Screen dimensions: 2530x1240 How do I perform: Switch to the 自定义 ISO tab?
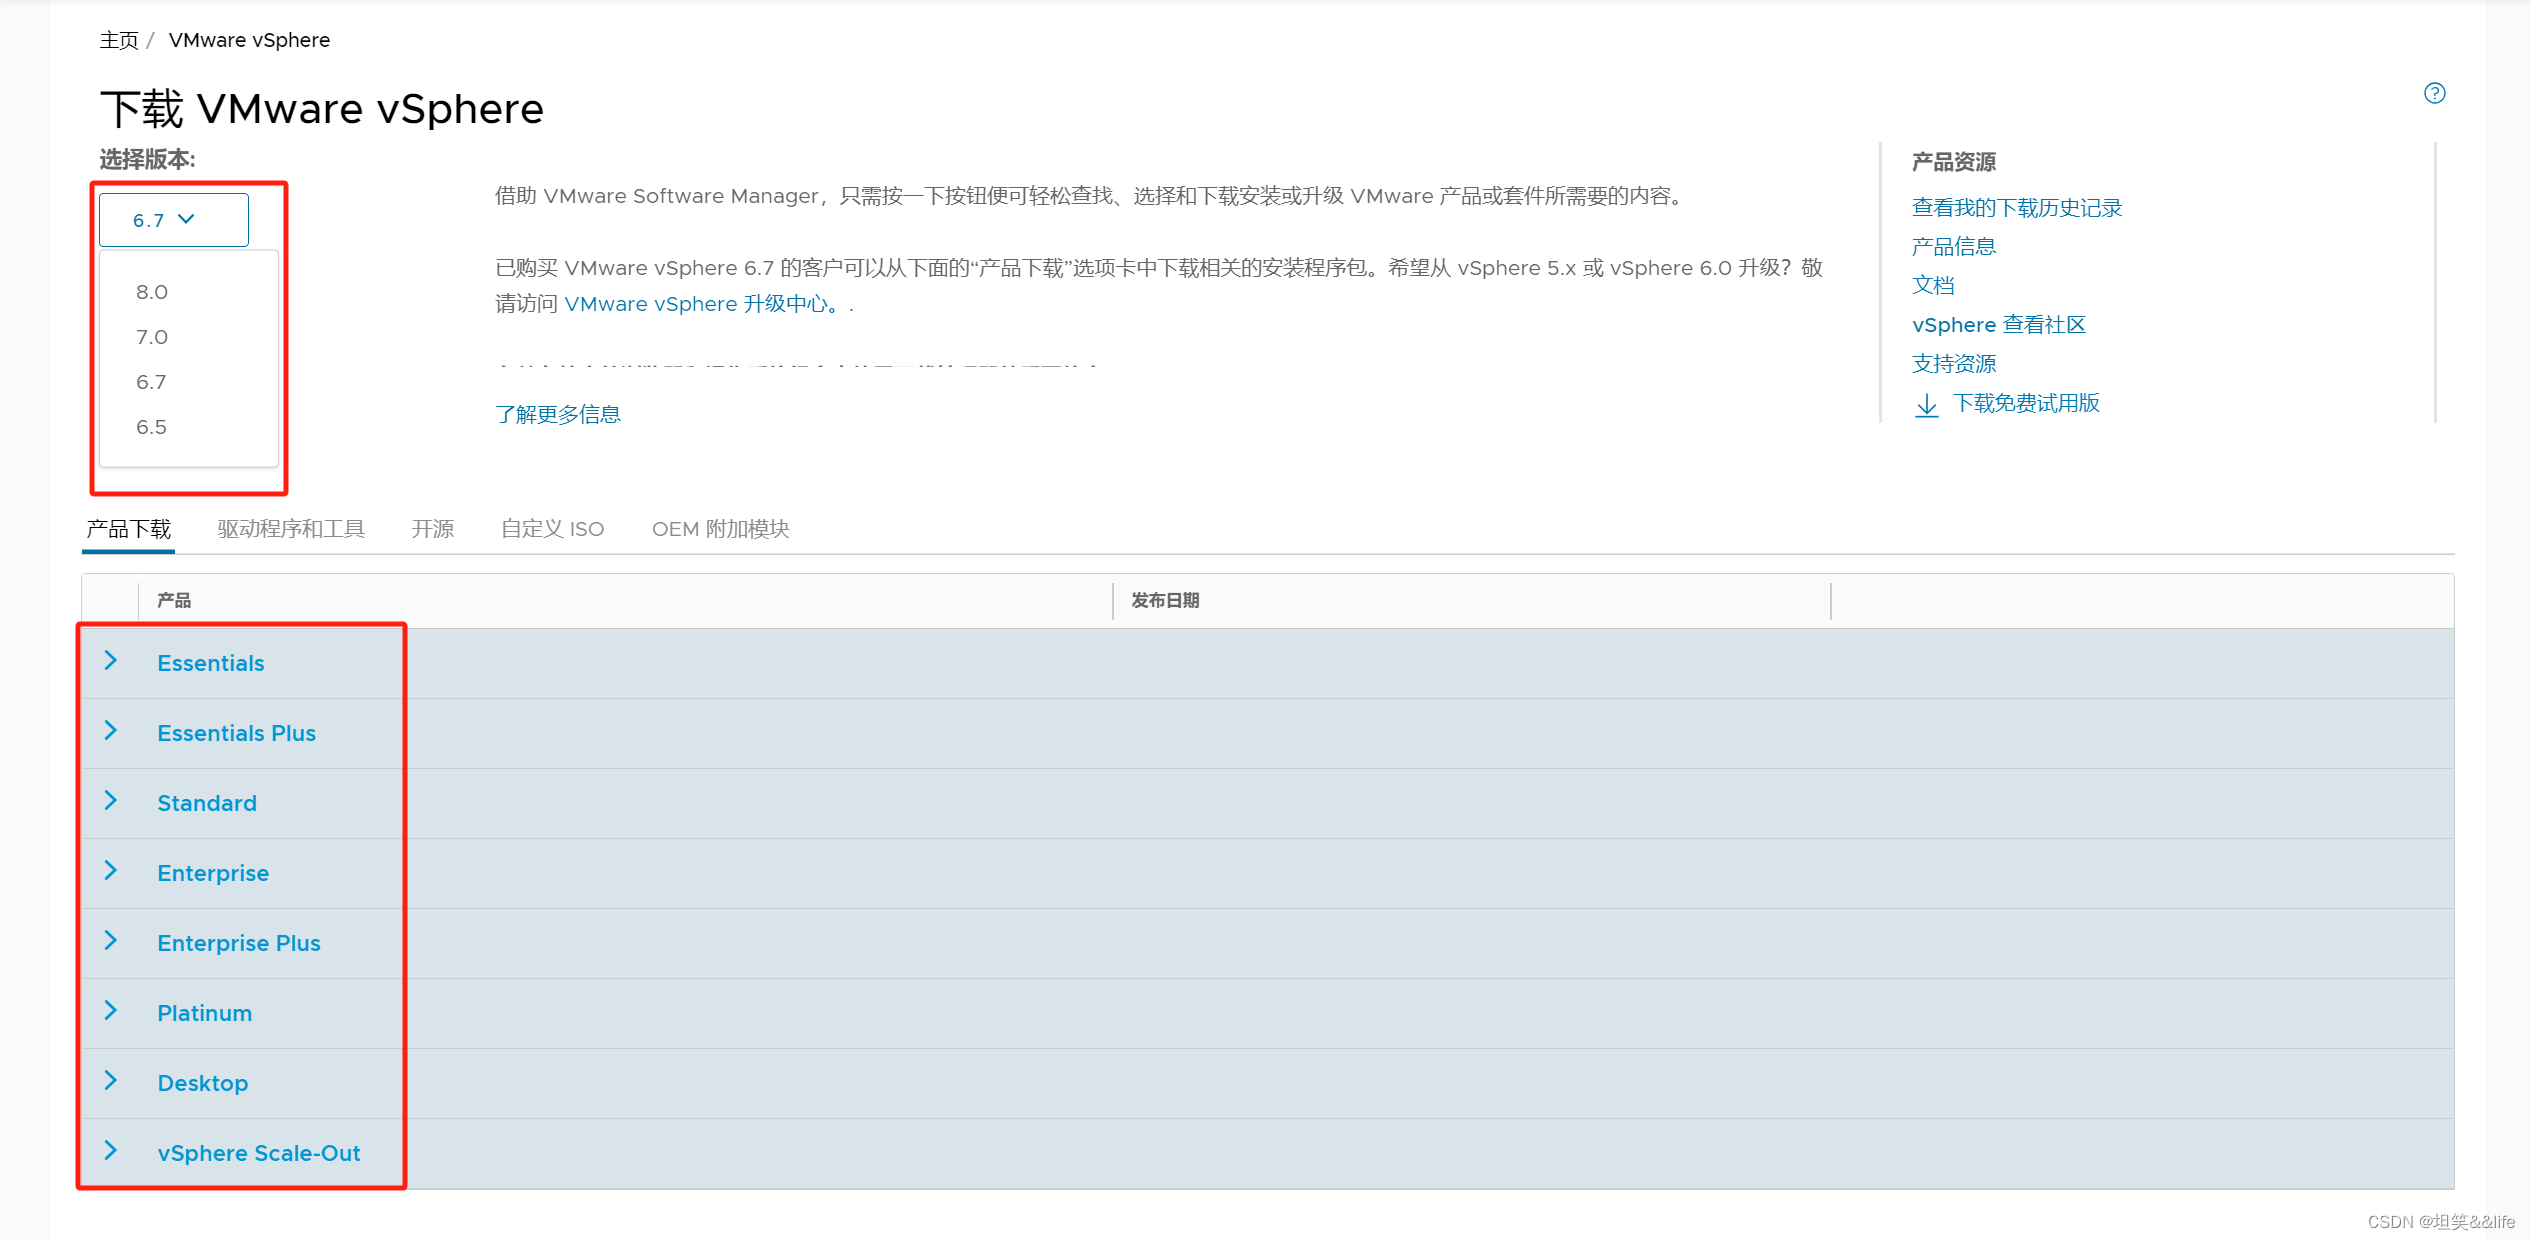coord(552,529)
